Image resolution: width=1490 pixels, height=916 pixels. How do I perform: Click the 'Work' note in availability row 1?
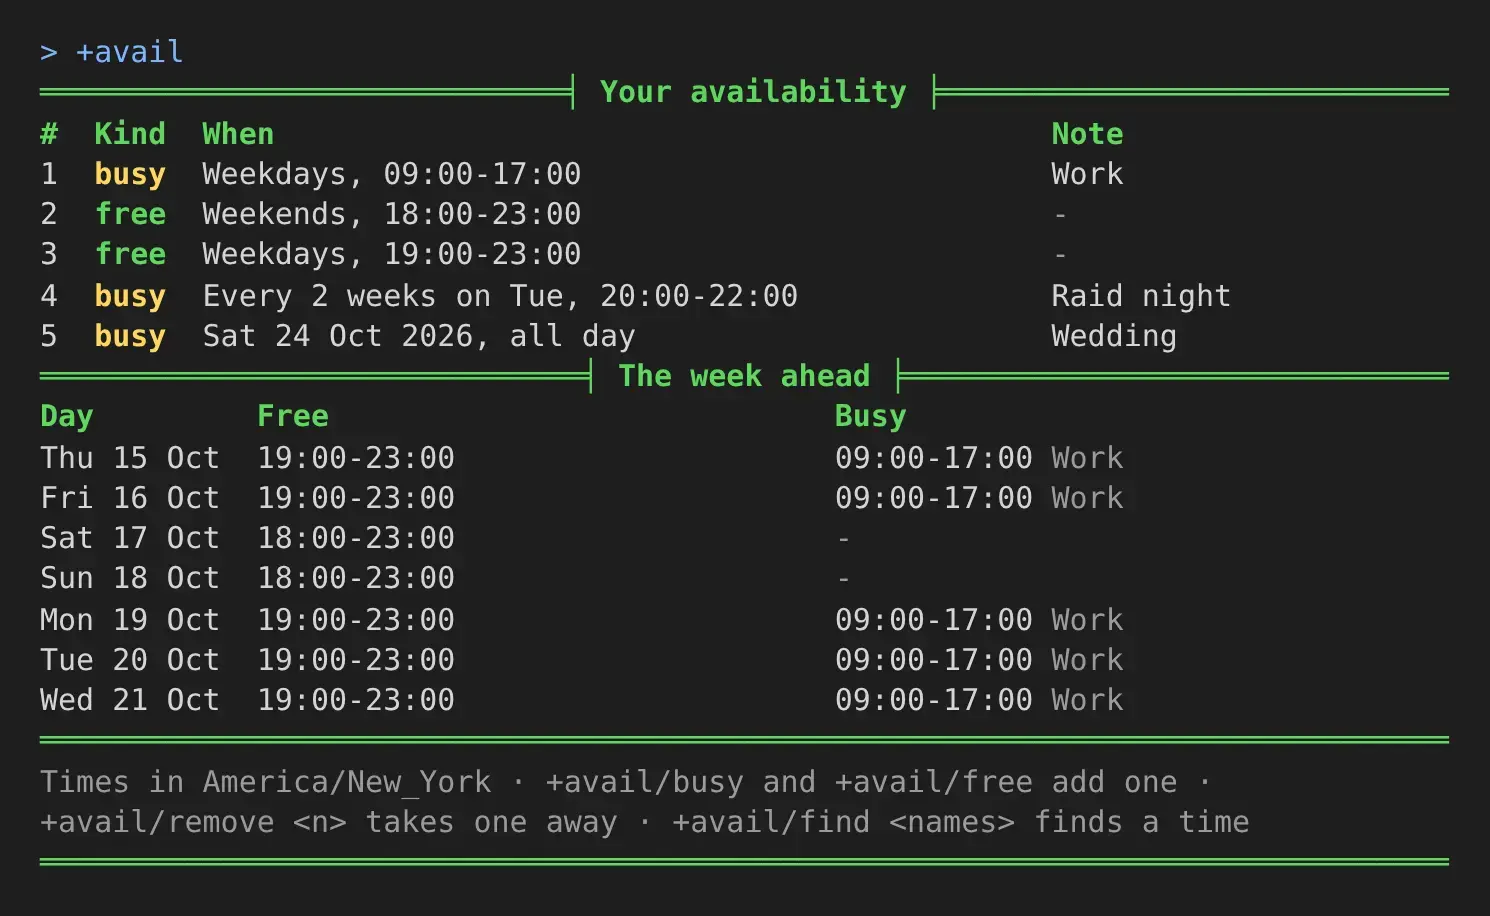point(1087,174)
